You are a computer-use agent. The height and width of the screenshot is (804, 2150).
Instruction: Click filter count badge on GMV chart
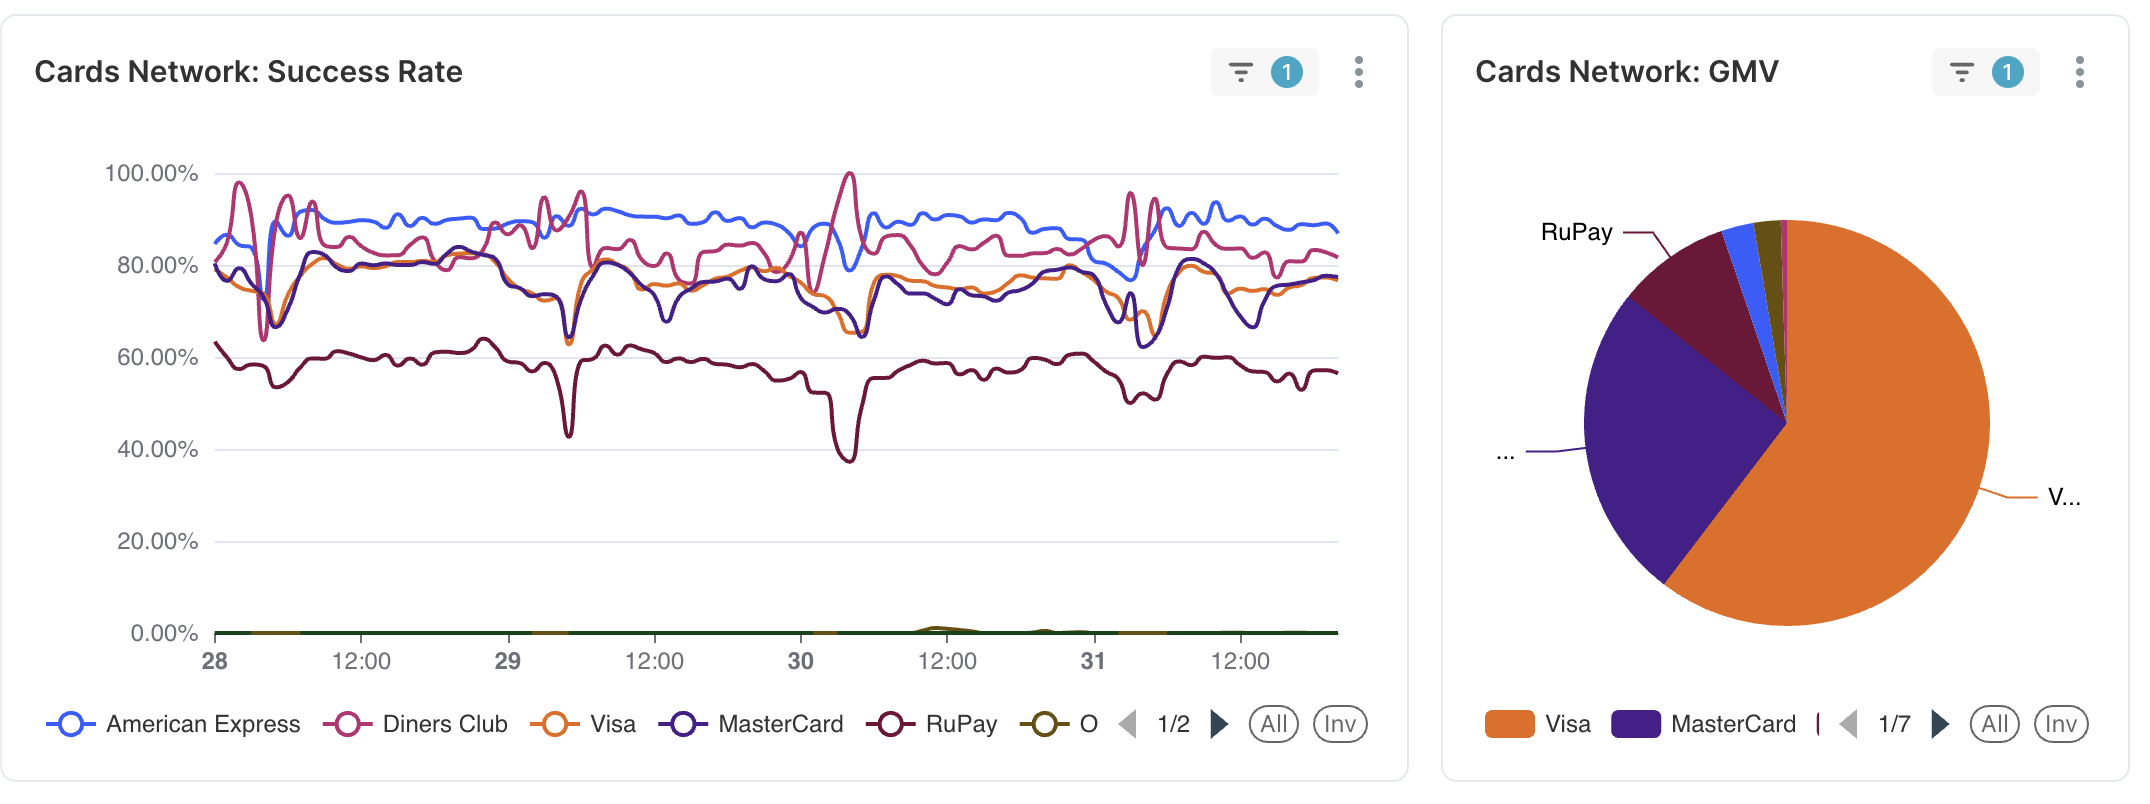[x=2008, y=72]
